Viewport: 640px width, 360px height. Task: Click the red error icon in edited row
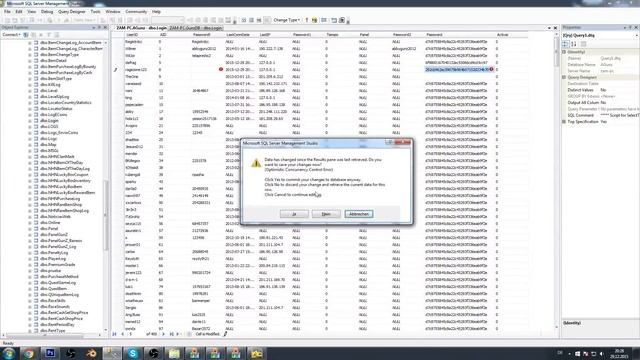coord(221,69)
